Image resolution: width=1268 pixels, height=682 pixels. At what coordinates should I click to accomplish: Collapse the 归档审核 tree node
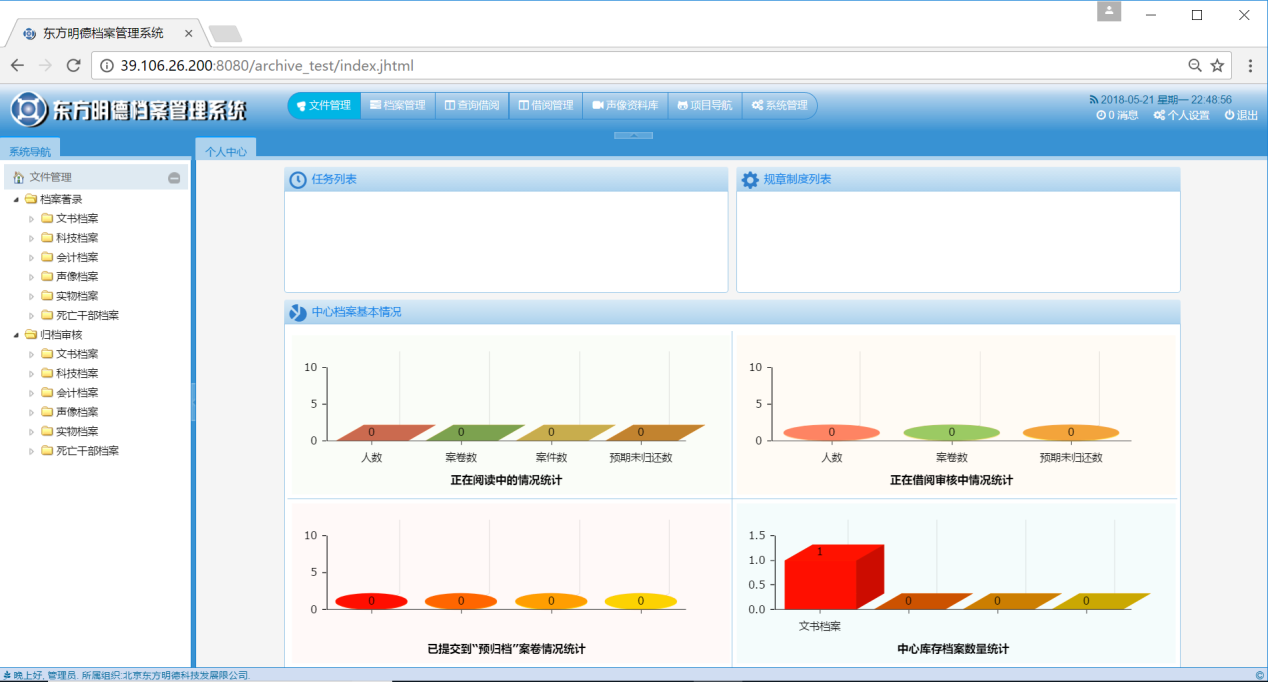[x=17, y=335]
